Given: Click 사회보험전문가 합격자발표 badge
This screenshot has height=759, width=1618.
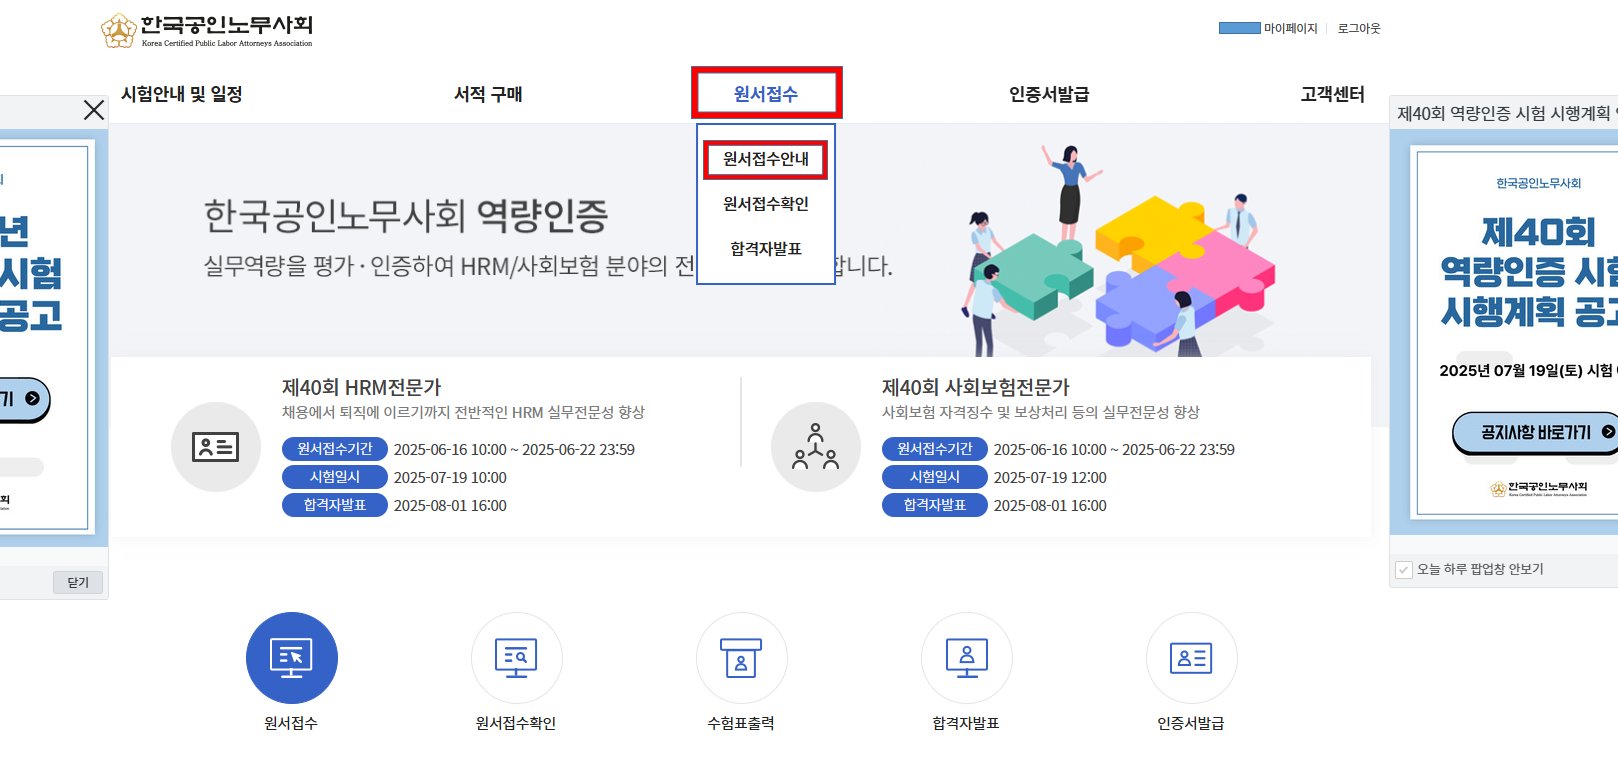Looking at the screenshot, I should click(x=935, y=506).
